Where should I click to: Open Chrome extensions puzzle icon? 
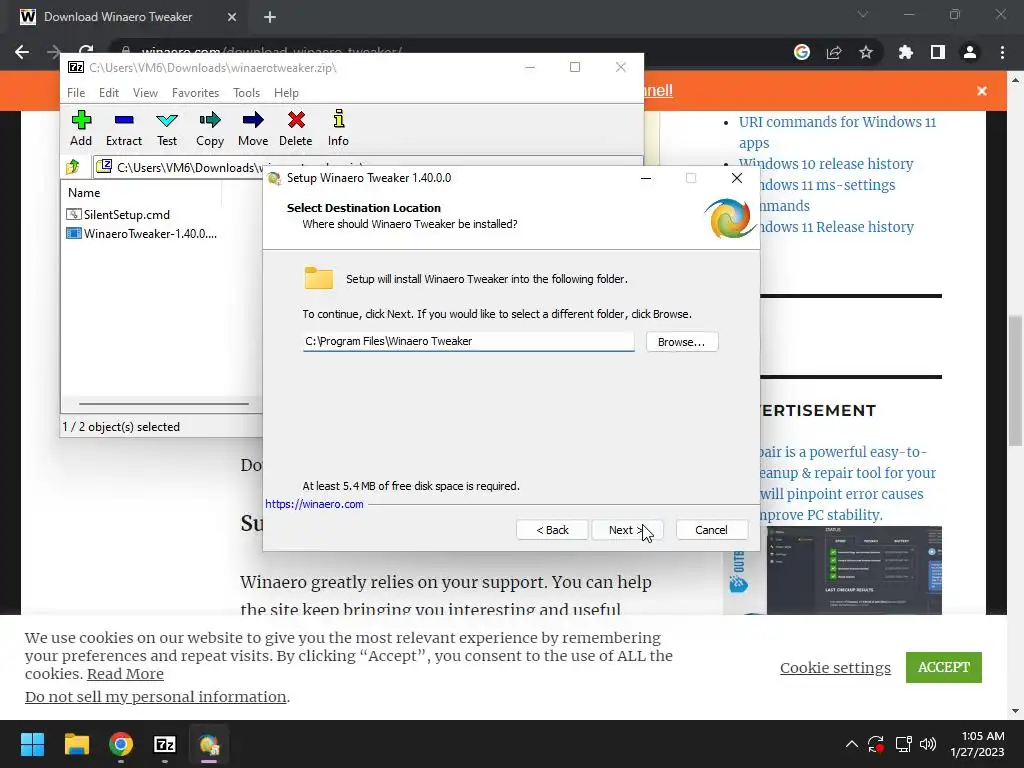point(906,52)
